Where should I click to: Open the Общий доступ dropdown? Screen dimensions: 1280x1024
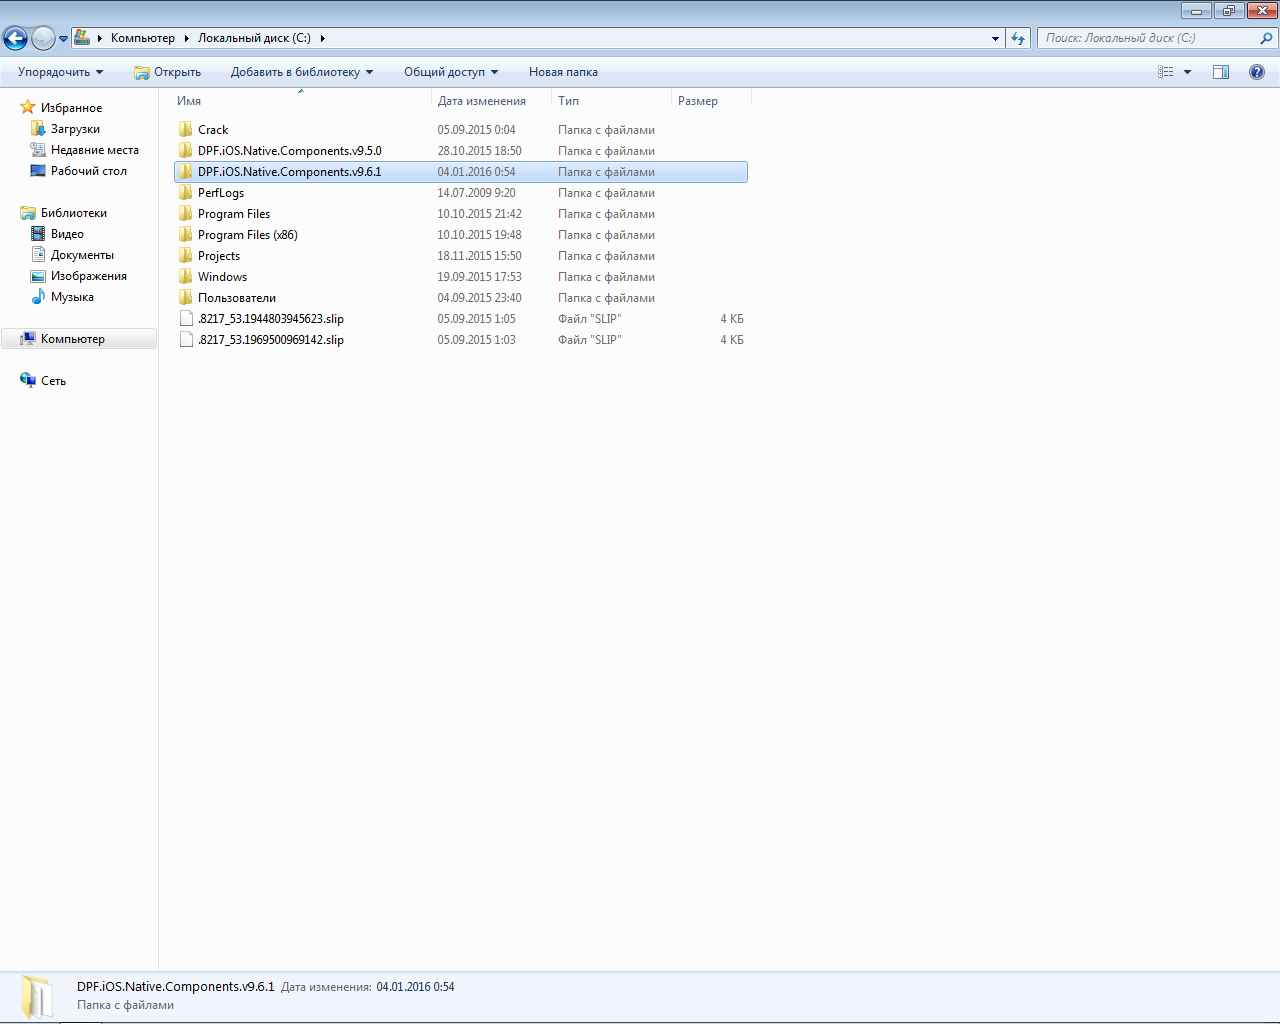(x=450, y=72)
